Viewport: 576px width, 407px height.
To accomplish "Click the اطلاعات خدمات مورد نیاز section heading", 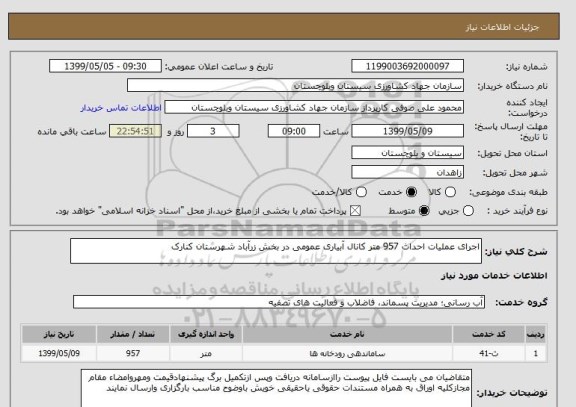I will coord(494,276).
